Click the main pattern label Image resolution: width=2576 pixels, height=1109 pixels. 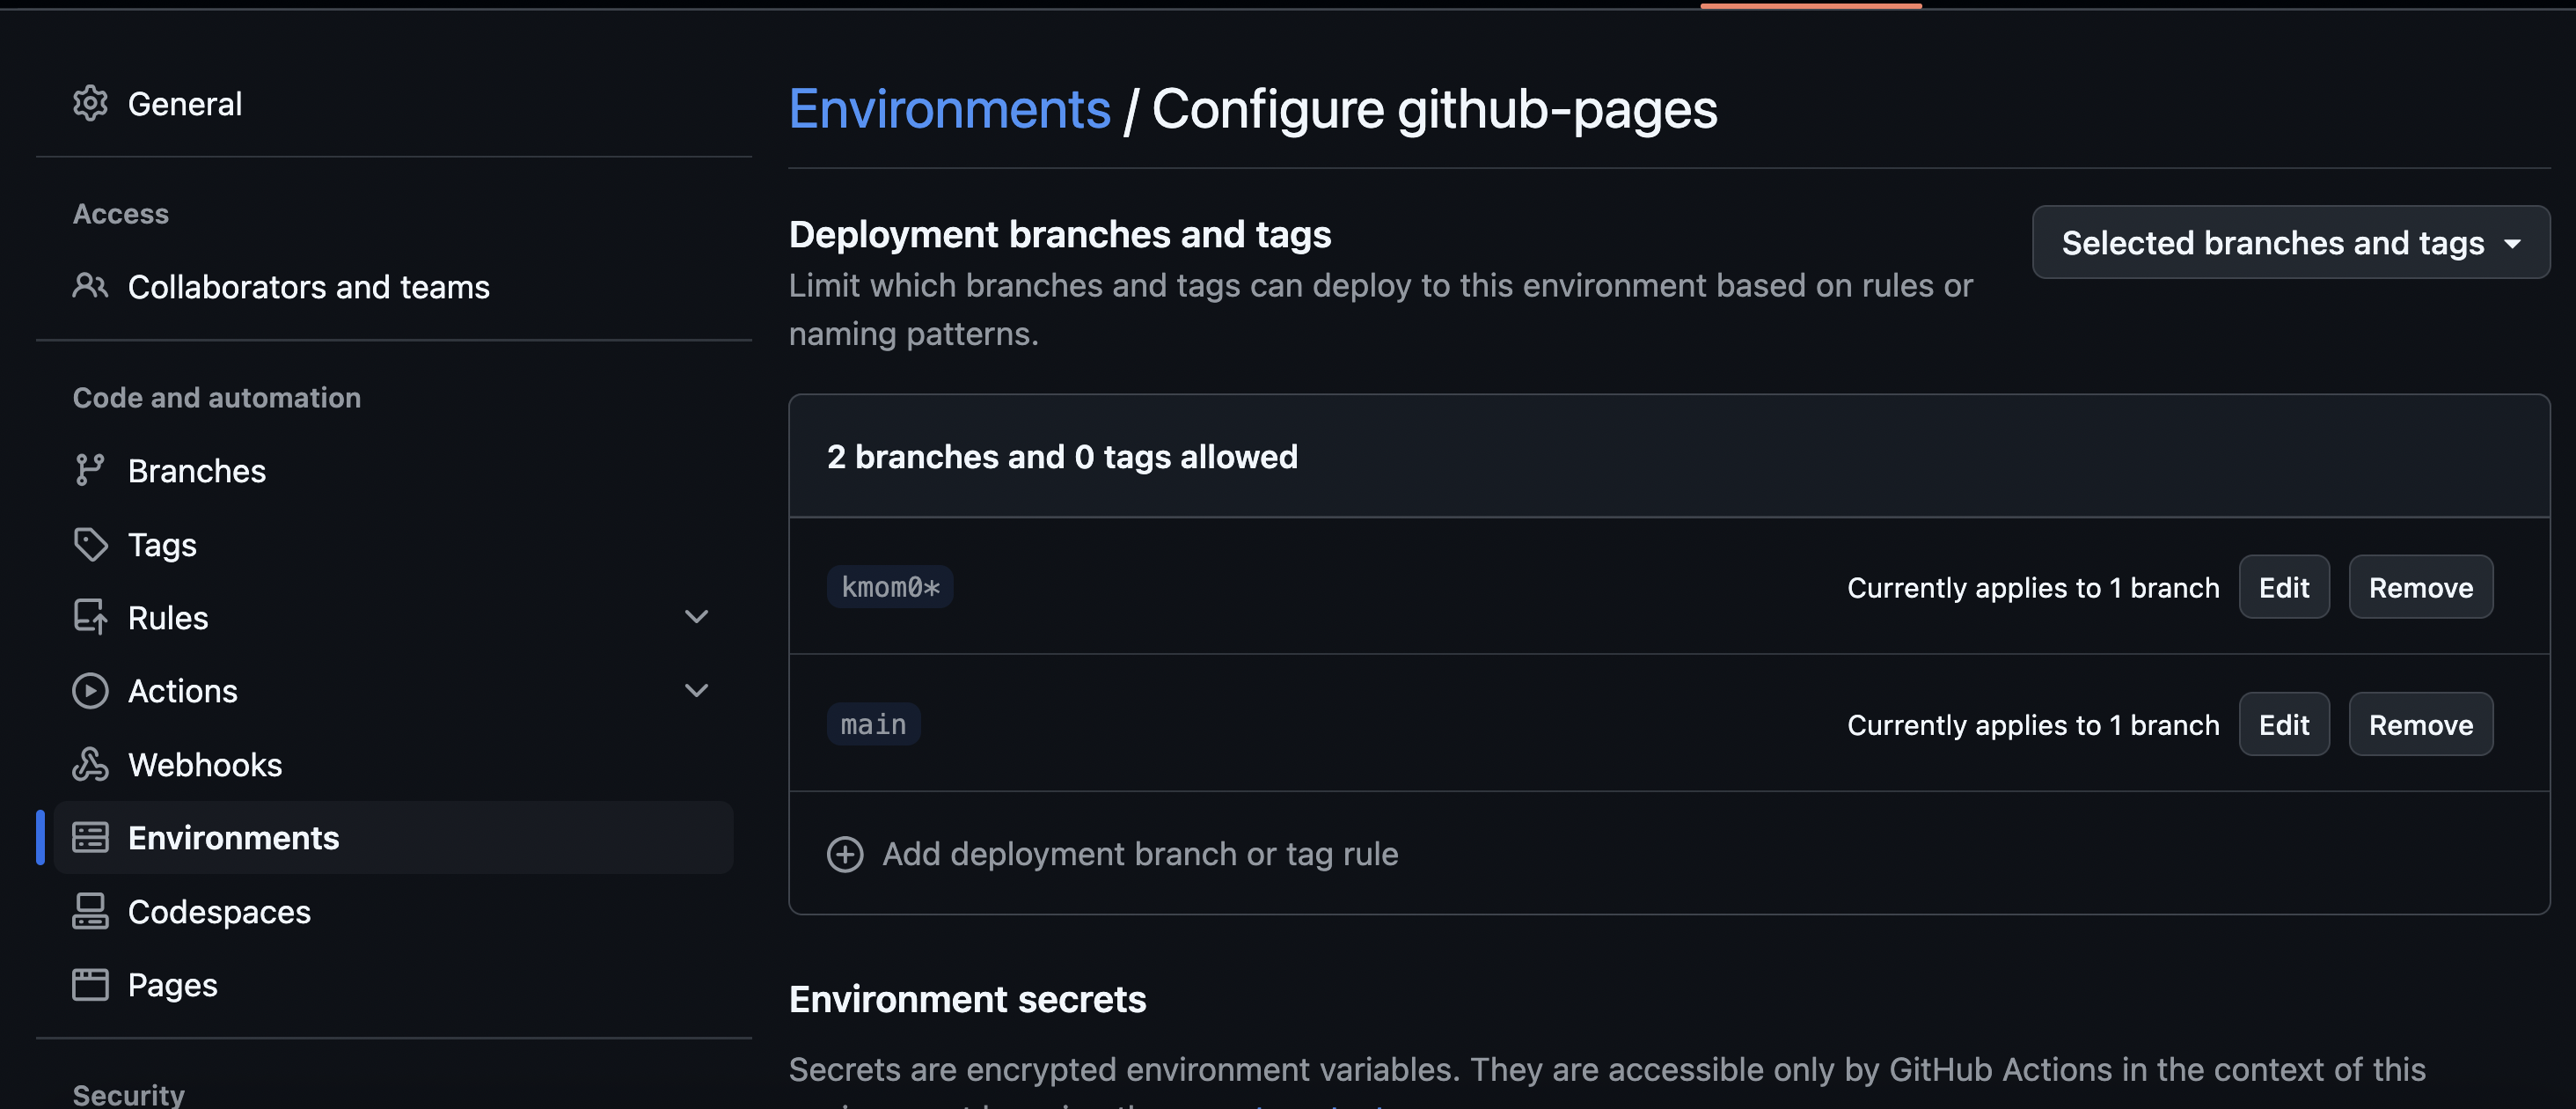[873, 724]
